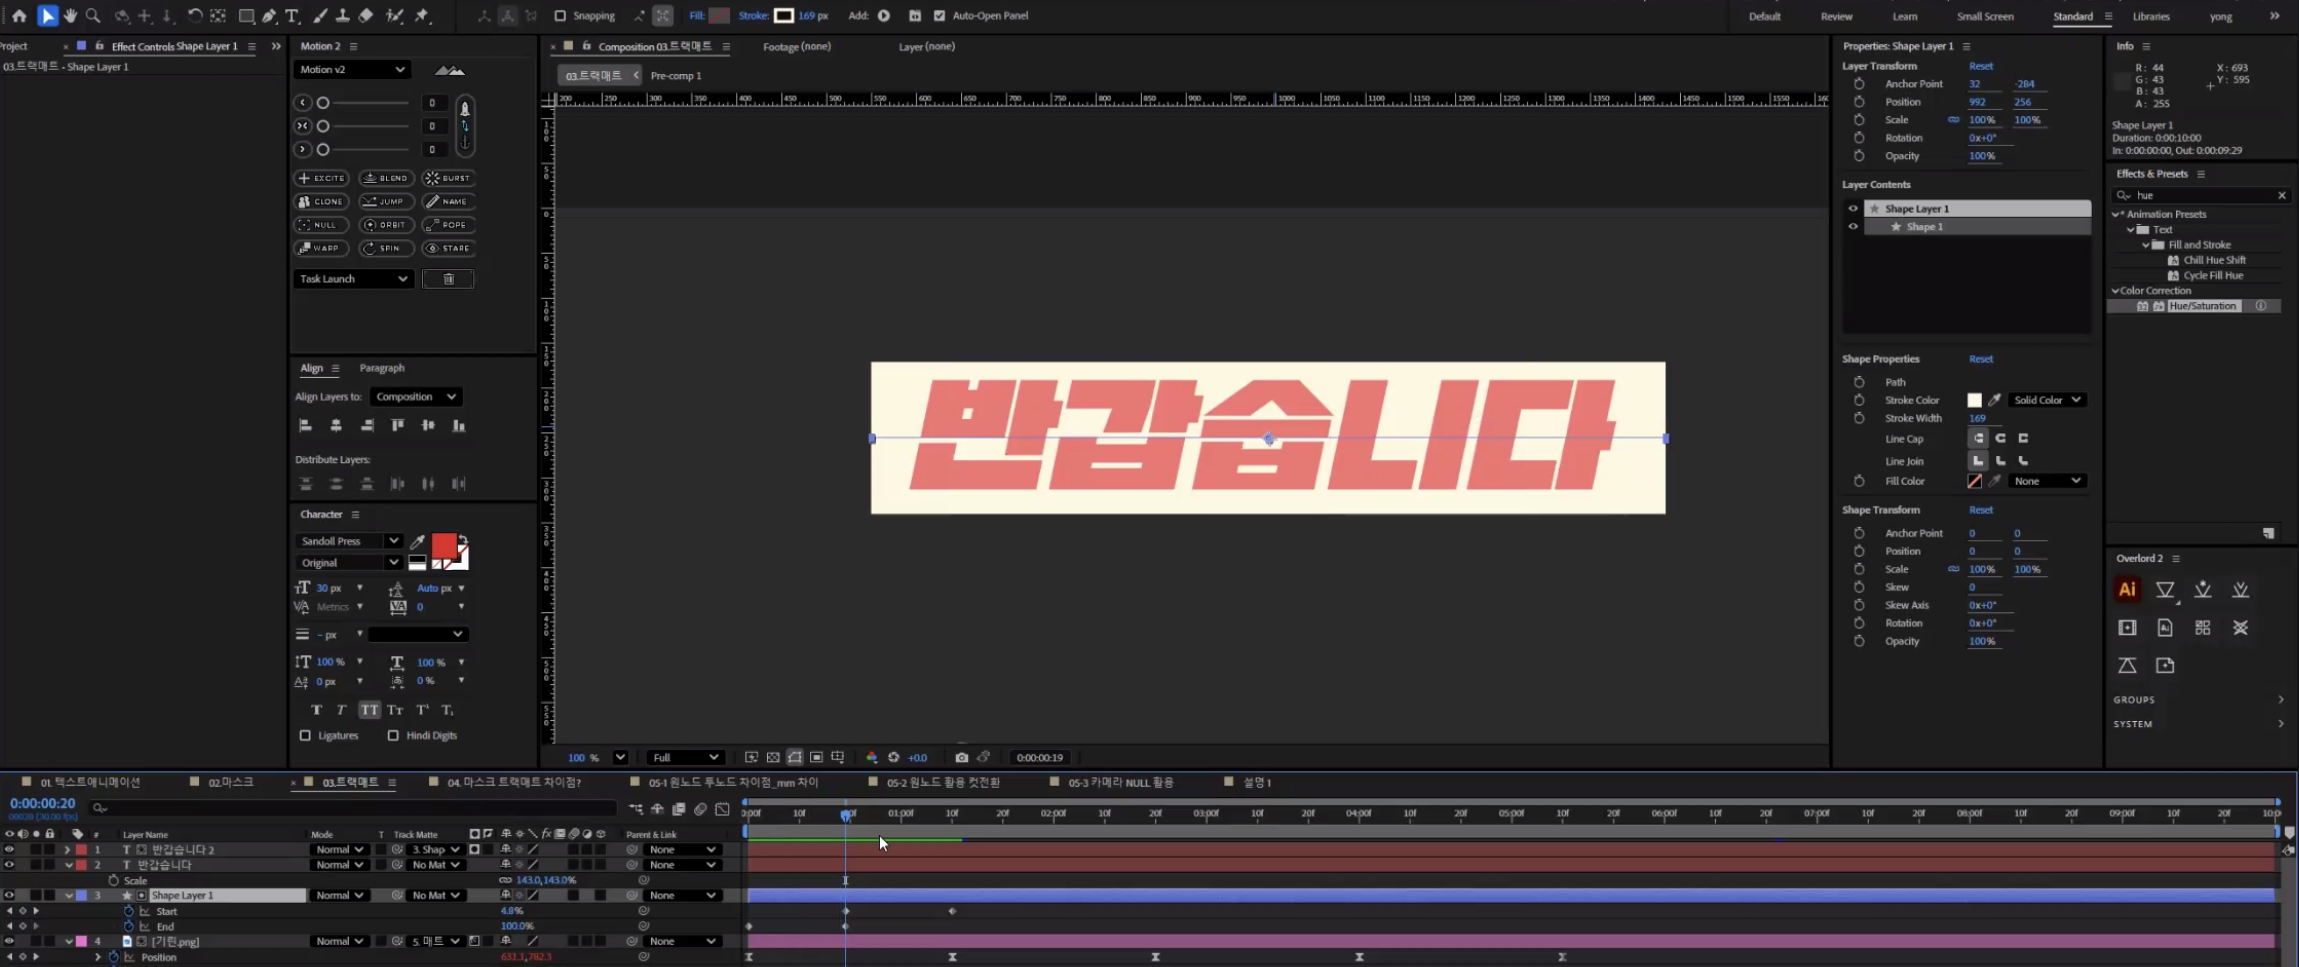Click Reset link for Layer Transform
The height and width of the screenshot is (967, 2299).
[x=1981, y=66]
